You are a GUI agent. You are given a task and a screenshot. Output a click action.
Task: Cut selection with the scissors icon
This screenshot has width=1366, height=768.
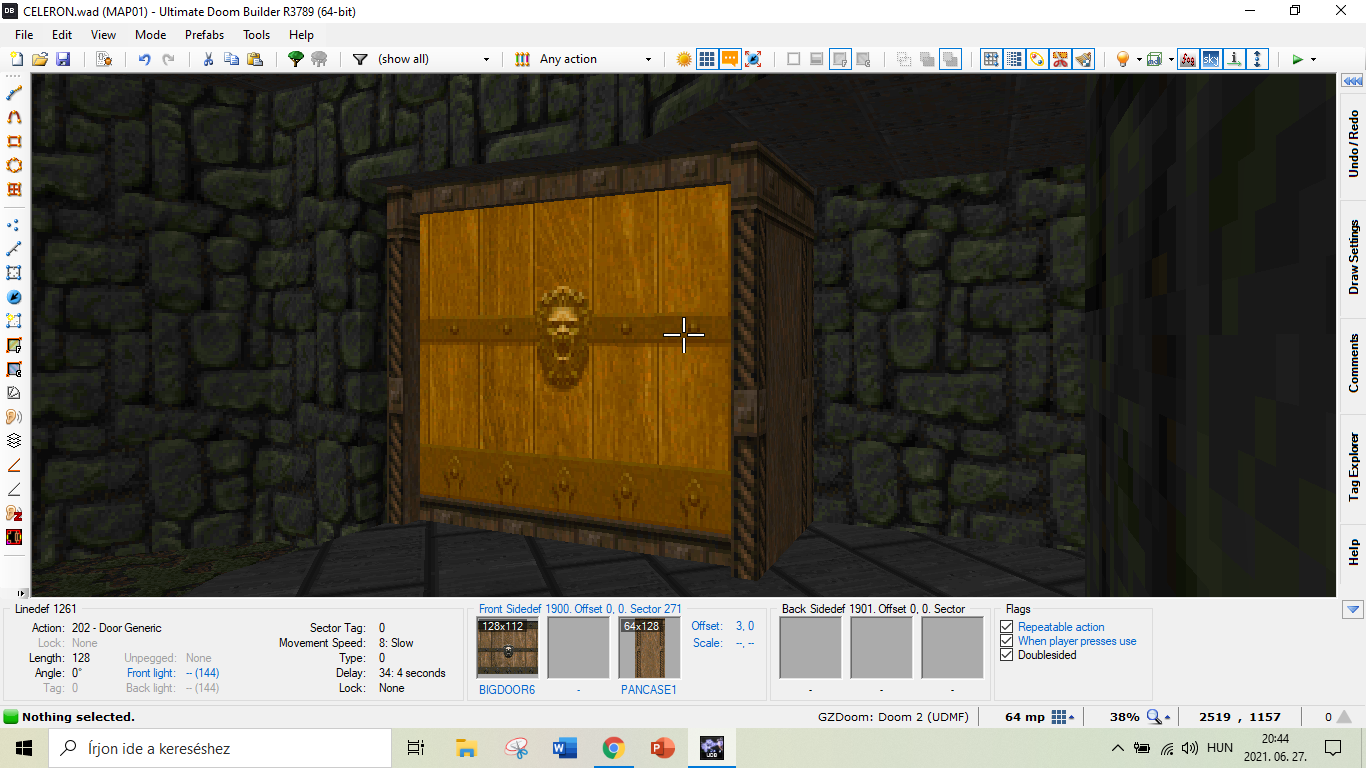[208, 59]
